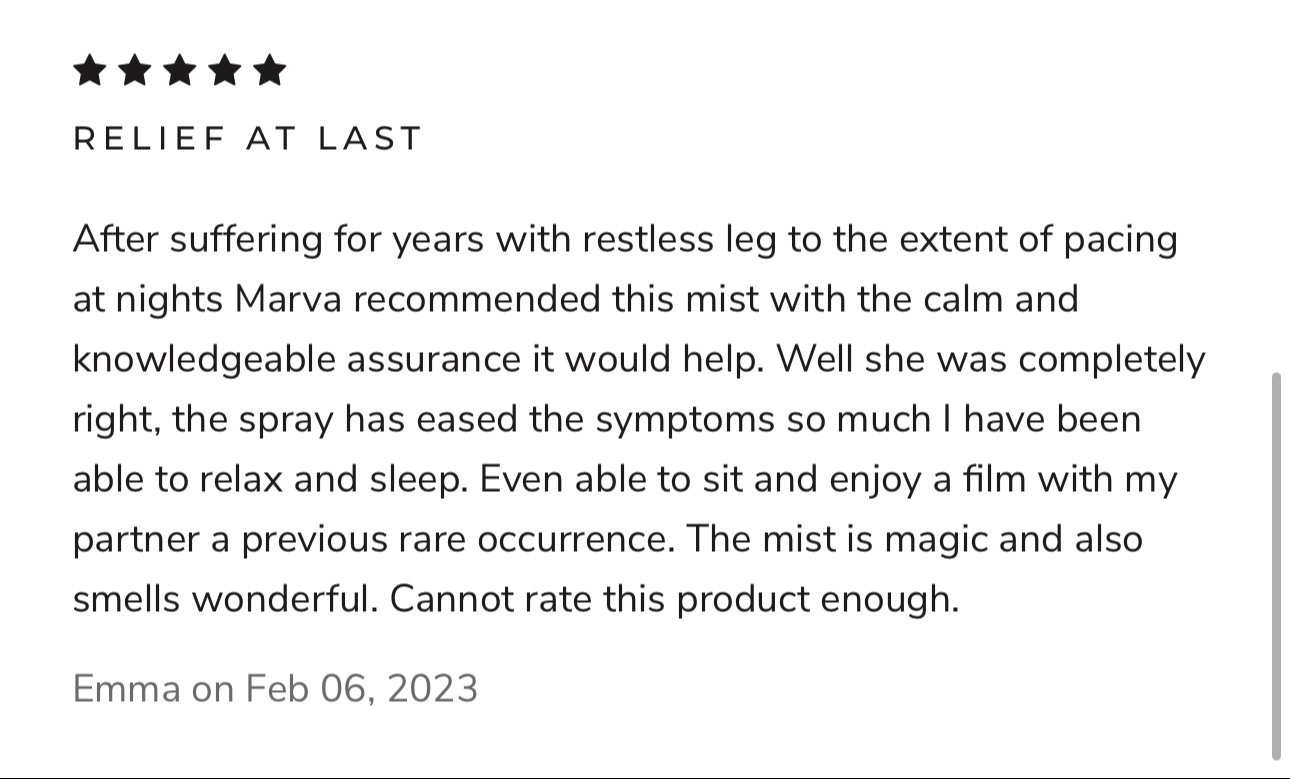
Task: Click the first star in the rating
Action: [89, 71]
